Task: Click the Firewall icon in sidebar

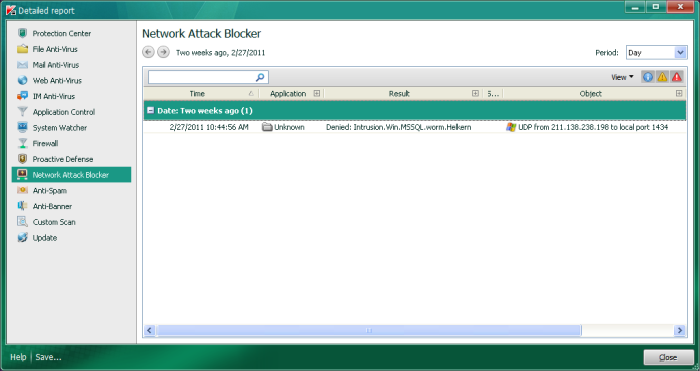Action: [x=22, y=143]
